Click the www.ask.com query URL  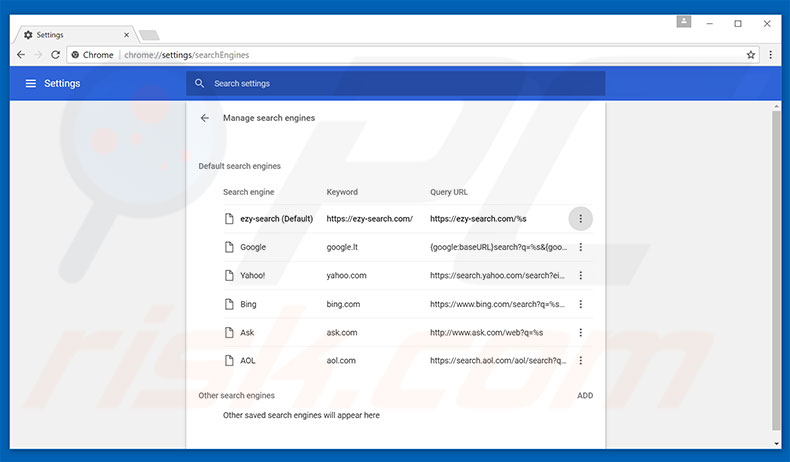point(486,333)
